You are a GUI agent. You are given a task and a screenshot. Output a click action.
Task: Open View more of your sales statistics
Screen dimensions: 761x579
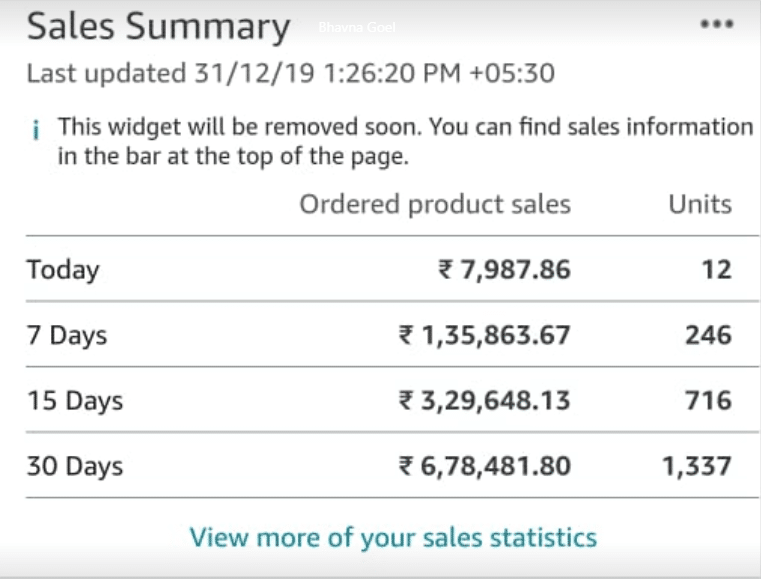click(393, 538)
